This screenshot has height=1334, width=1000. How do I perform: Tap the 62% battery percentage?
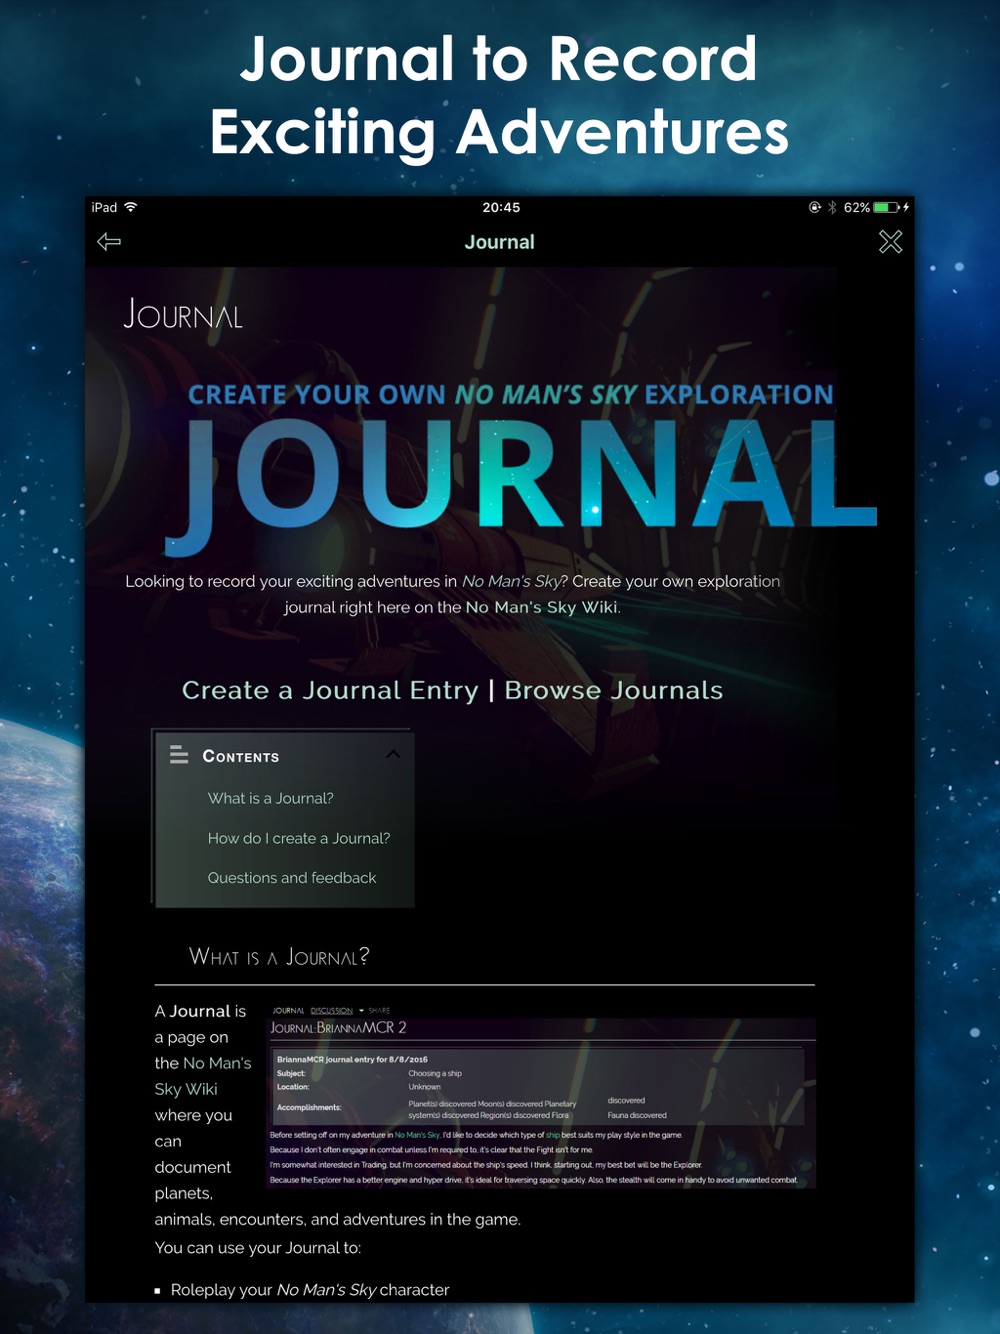(856, 207)
